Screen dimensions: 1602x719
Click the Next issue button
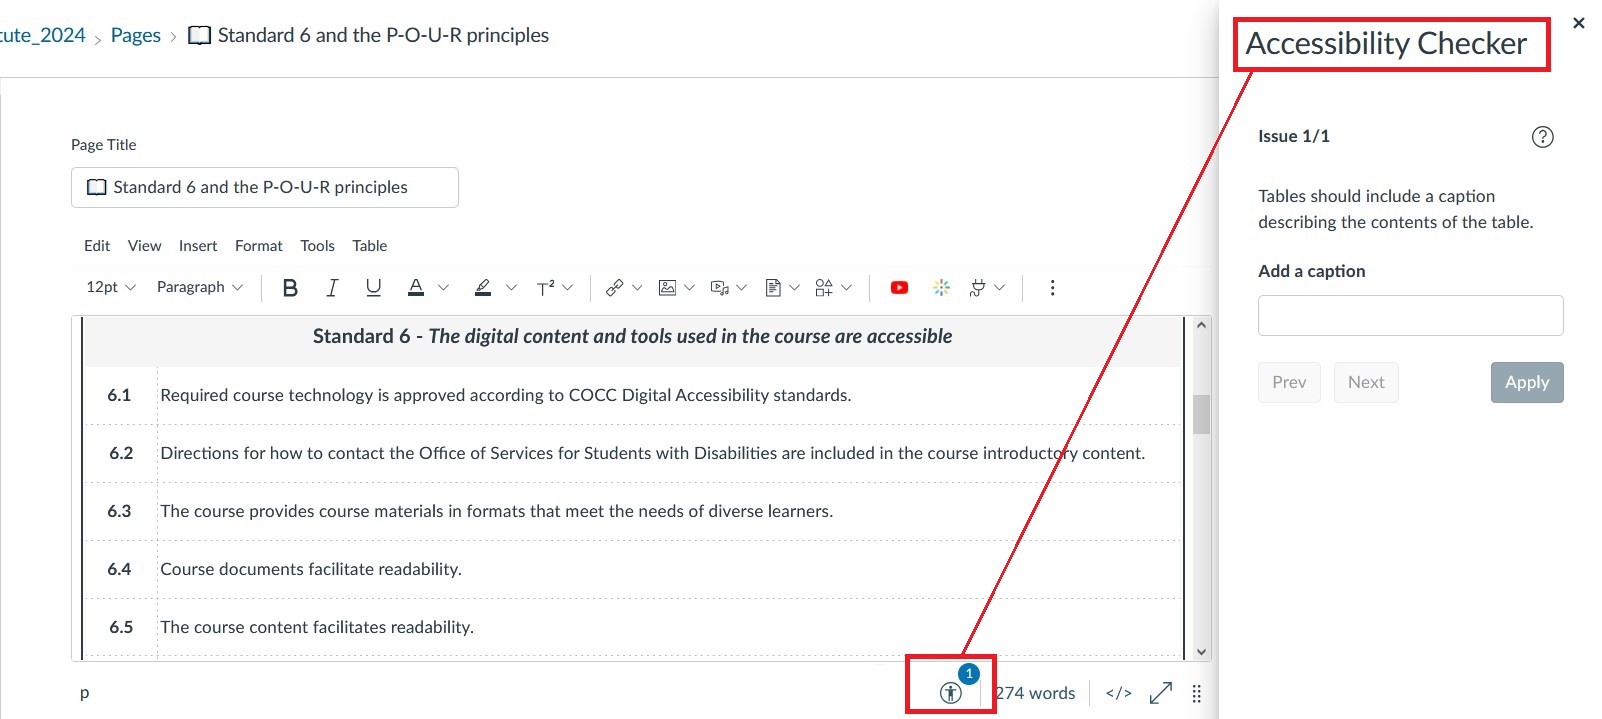(x=1366, y=382)
